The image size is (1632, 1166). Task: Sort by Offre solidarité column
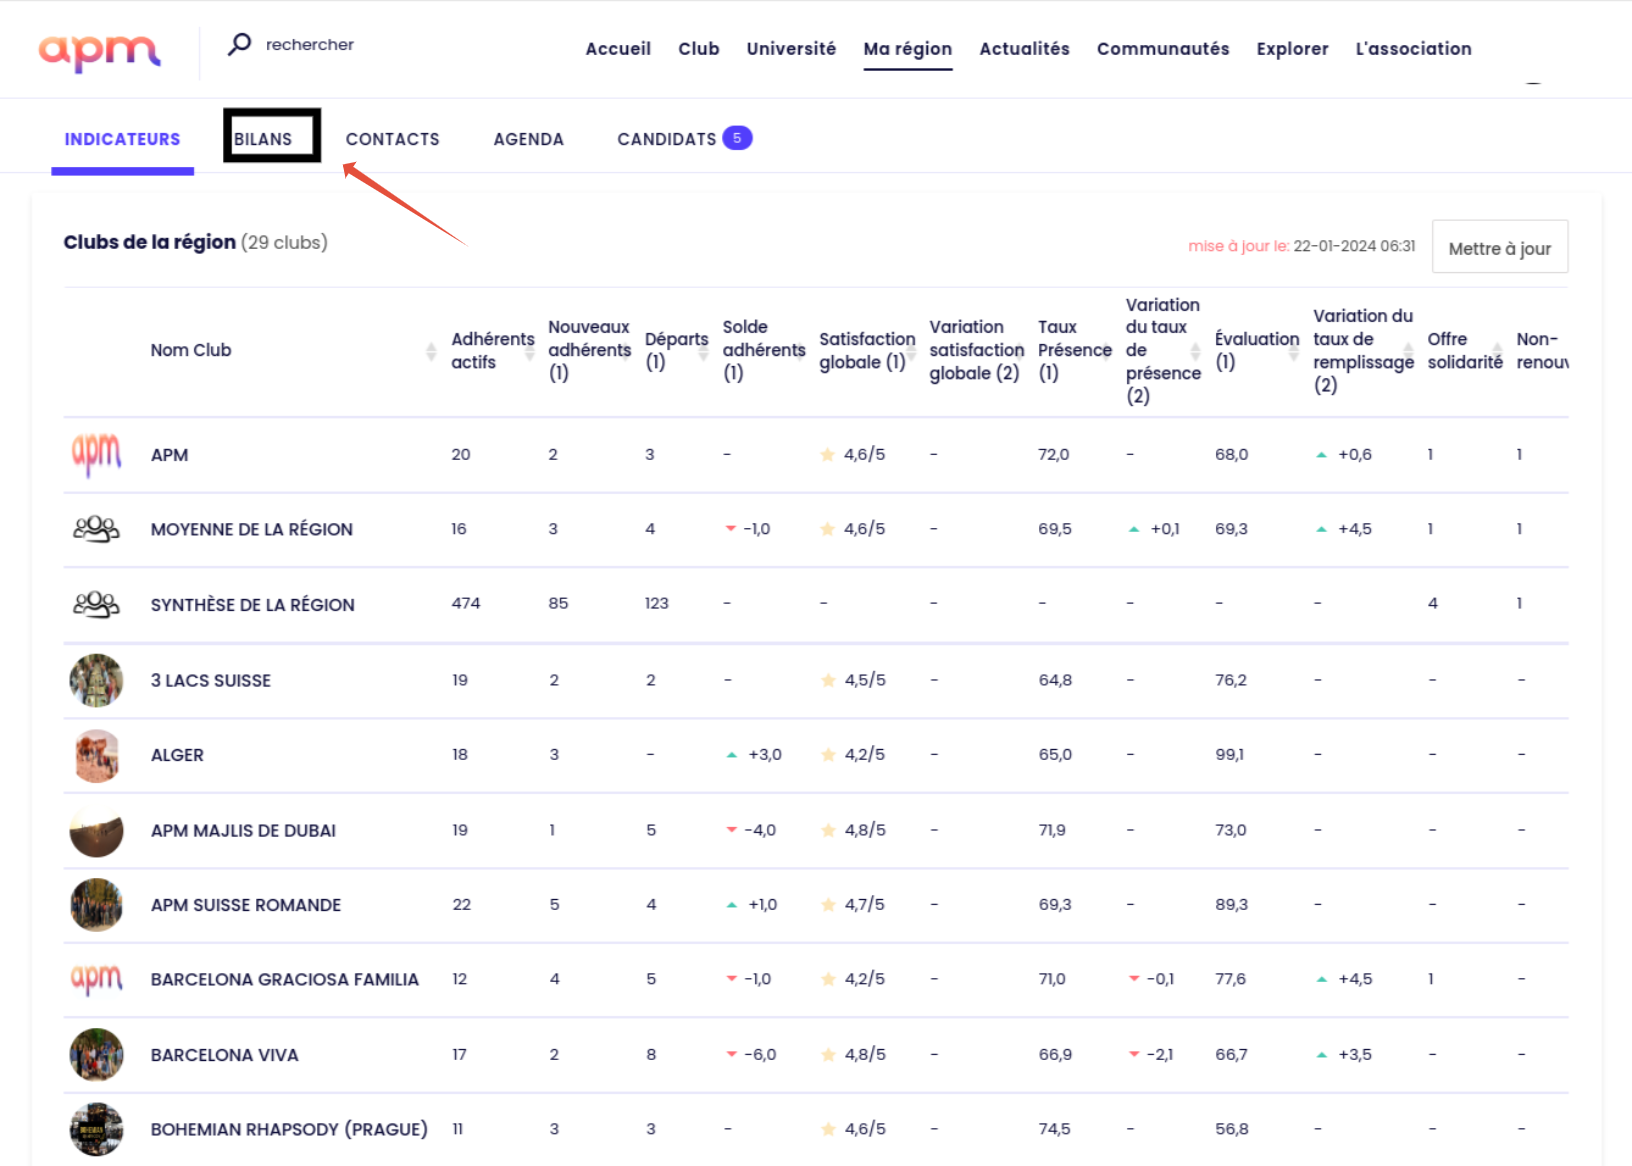pyautogui.click(x=1497, y=350)
